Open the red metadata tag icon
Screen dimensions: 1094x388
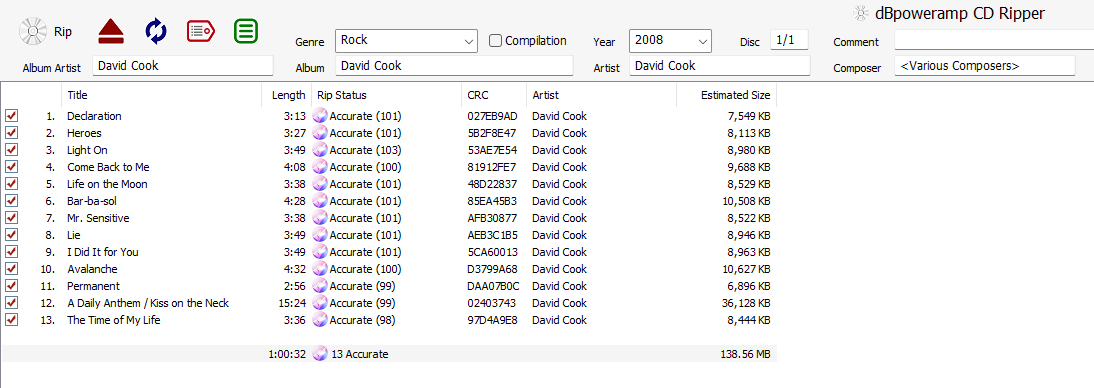coord(201,31)
